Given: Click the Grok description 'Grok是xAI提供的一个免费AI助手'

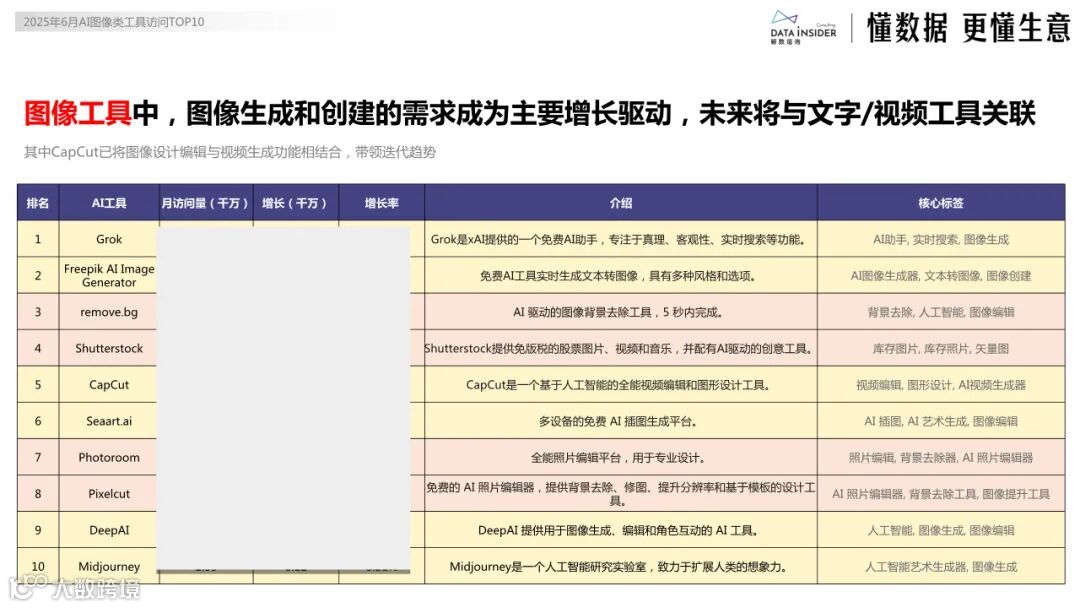Looking at the screenshot, I should (x=618, y=240).
